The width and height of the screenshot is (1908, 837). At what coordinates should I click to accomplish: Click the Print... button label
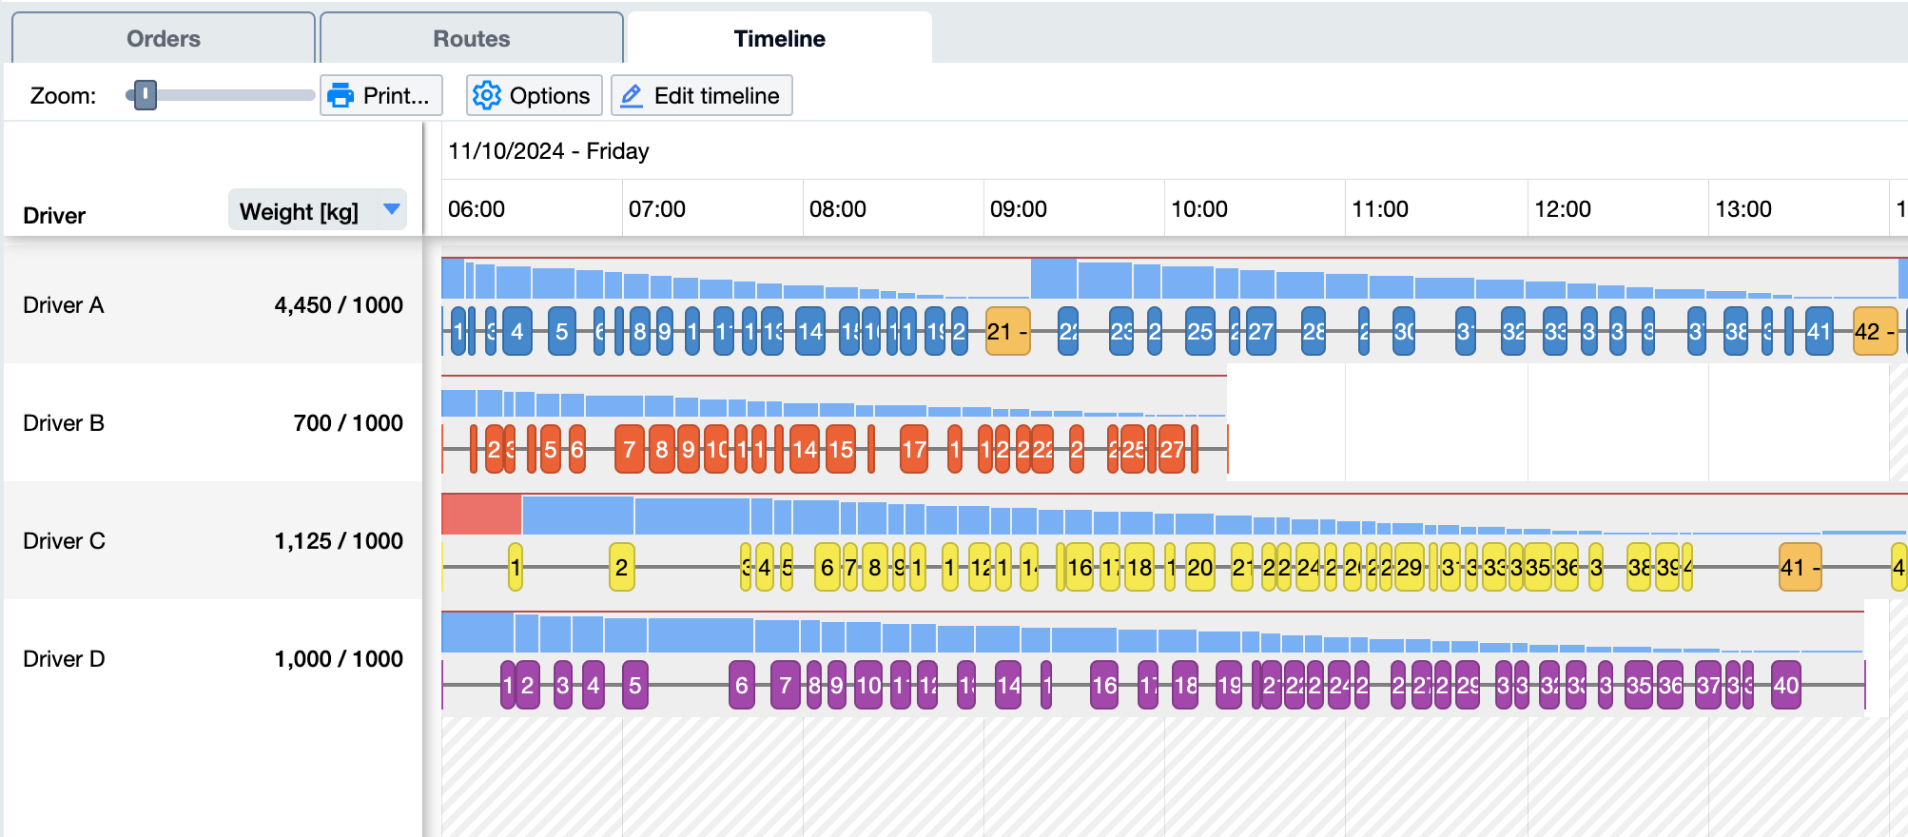click(x=396, y=95)
